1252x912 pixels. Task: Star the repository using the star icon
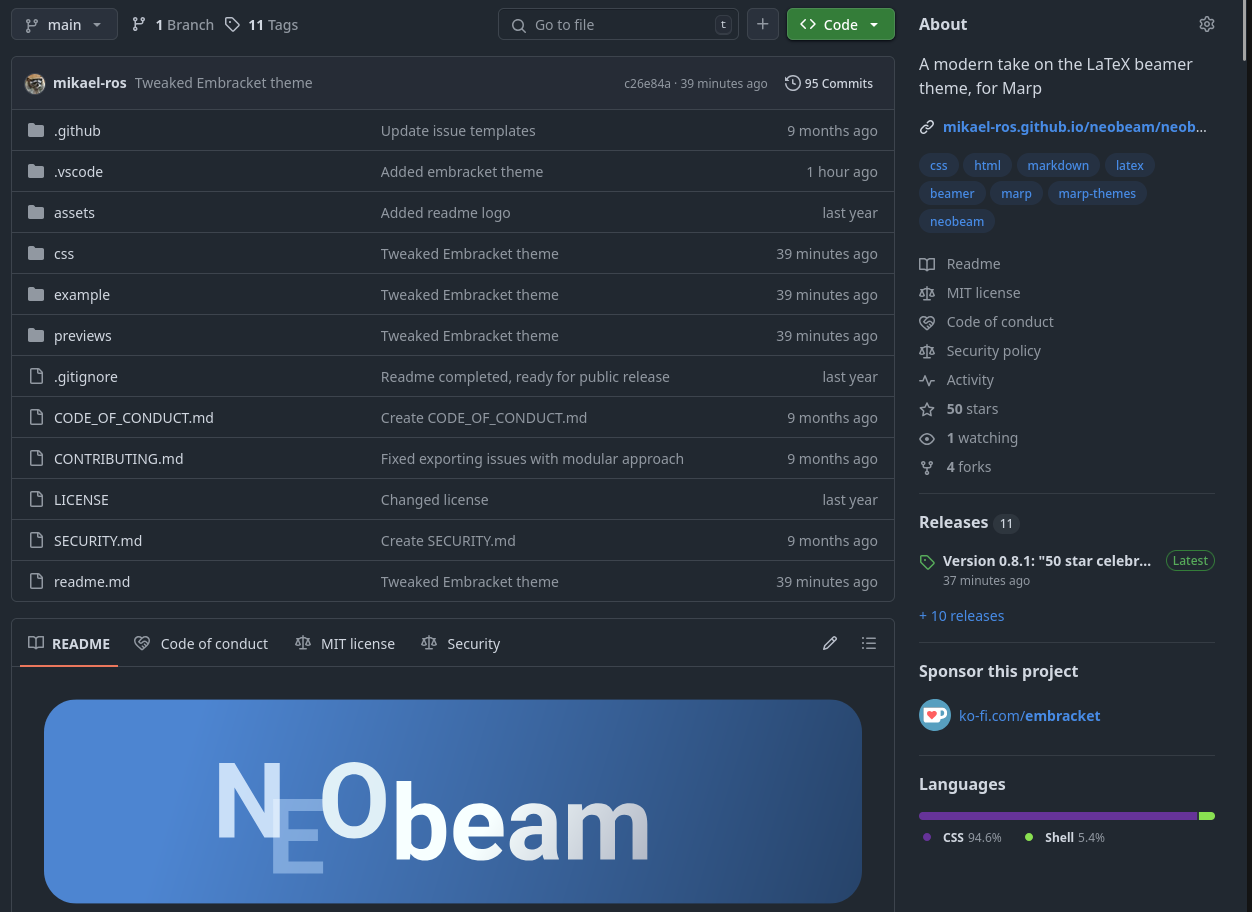pyautogui.click(x=928, y=409)
